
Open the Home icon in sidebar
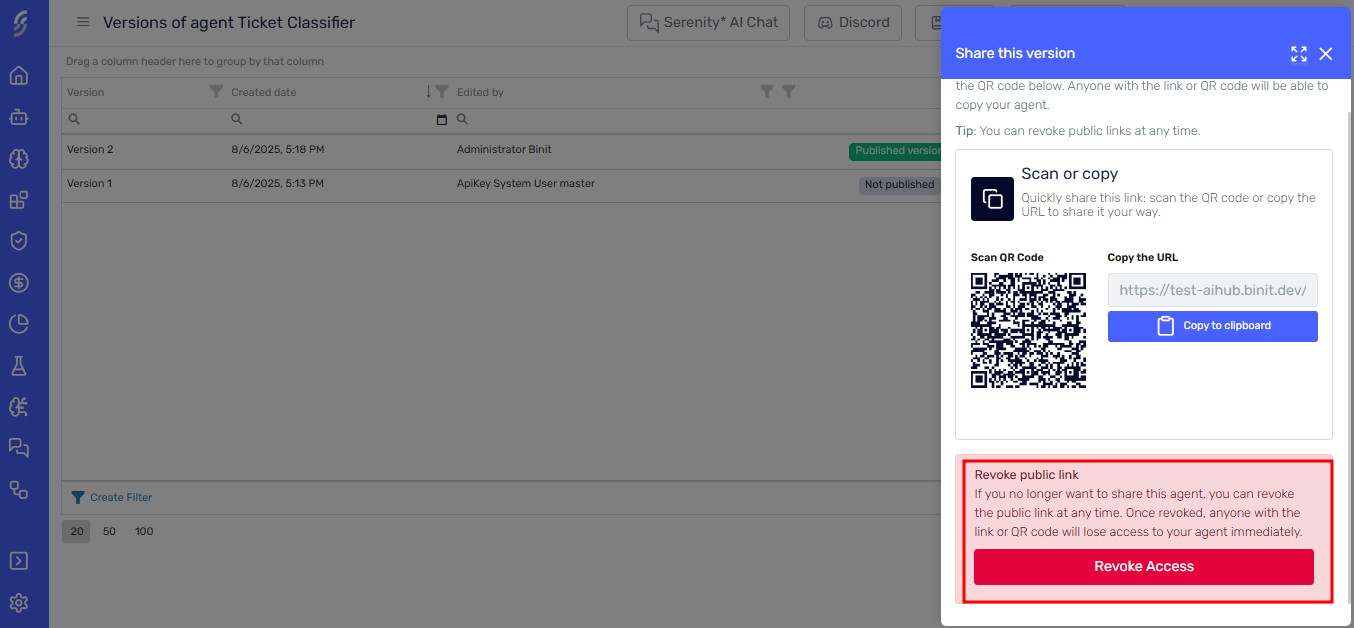(19, 76)
